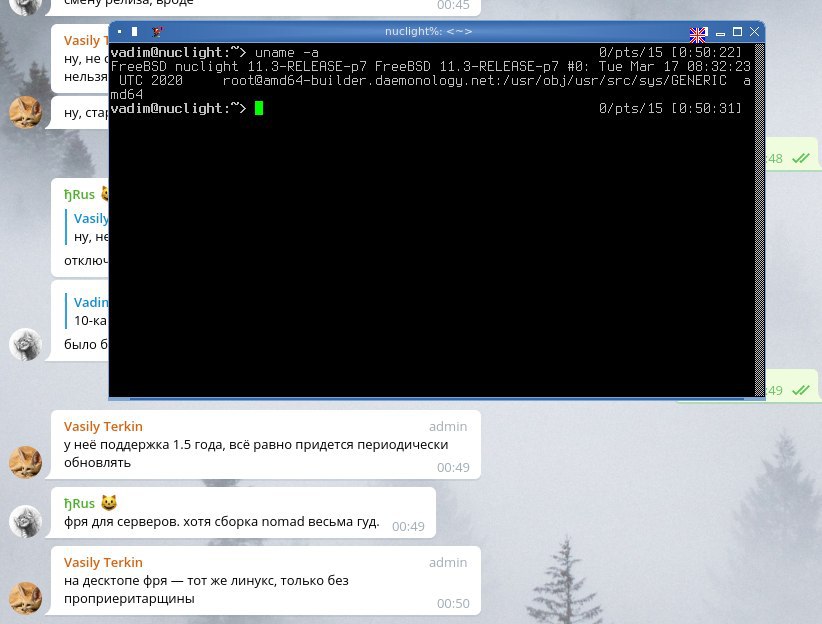Click the '0/pts/15 [0:50:22]' timestamp in terminal

click(670, 52)
